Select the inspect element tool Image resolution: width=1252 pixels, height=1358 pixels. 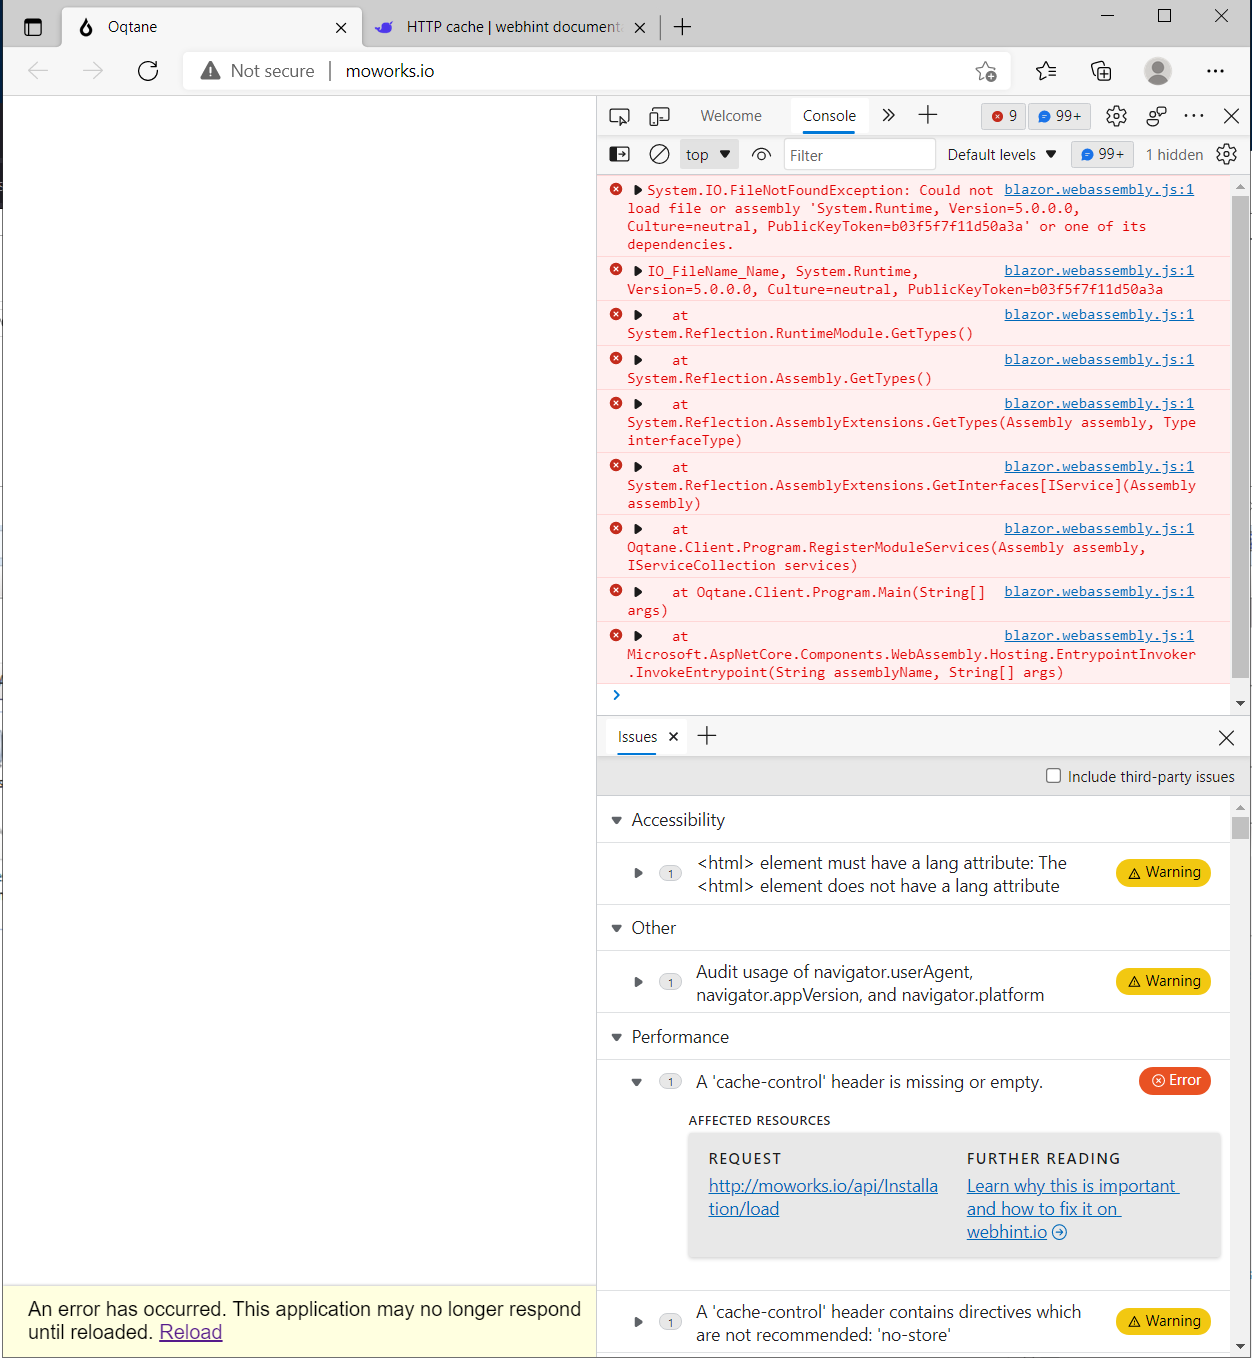coord(618,116)
